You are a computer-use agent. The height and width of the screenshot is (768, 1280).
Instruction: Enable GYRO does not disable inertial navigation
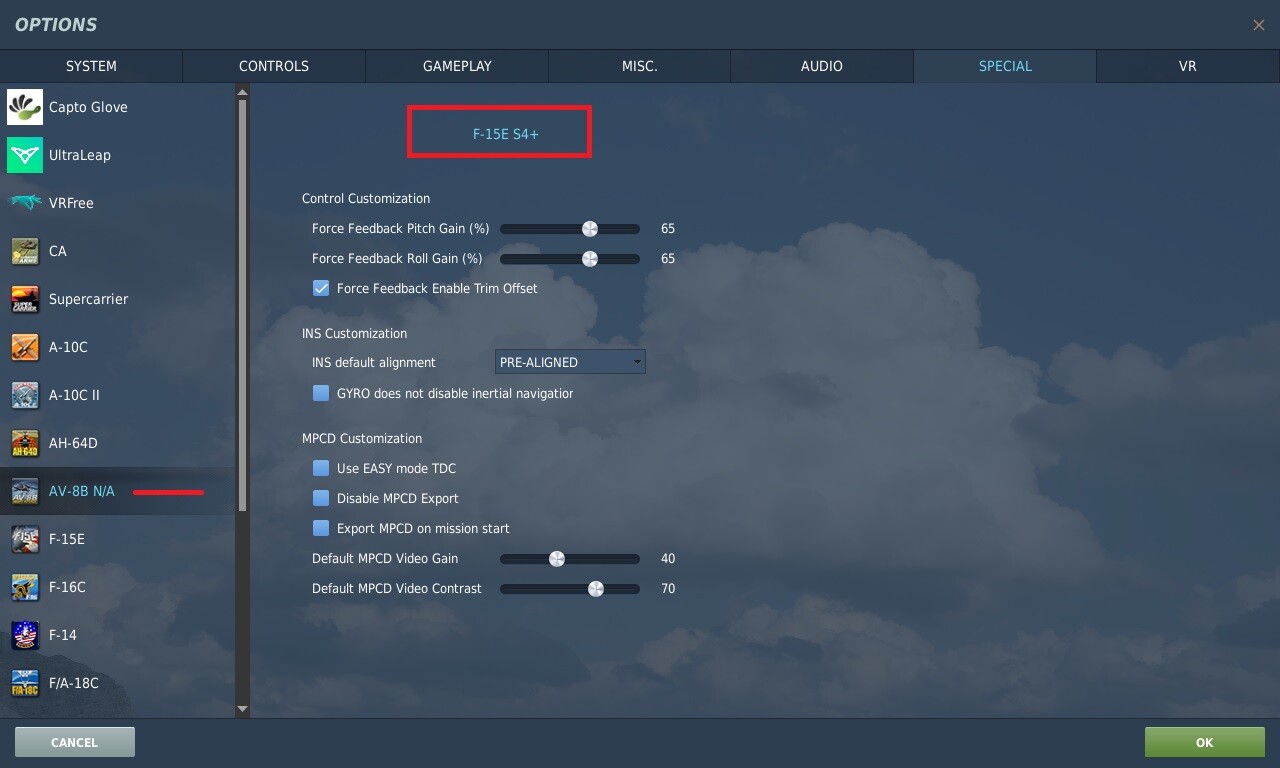coord(321,393)
